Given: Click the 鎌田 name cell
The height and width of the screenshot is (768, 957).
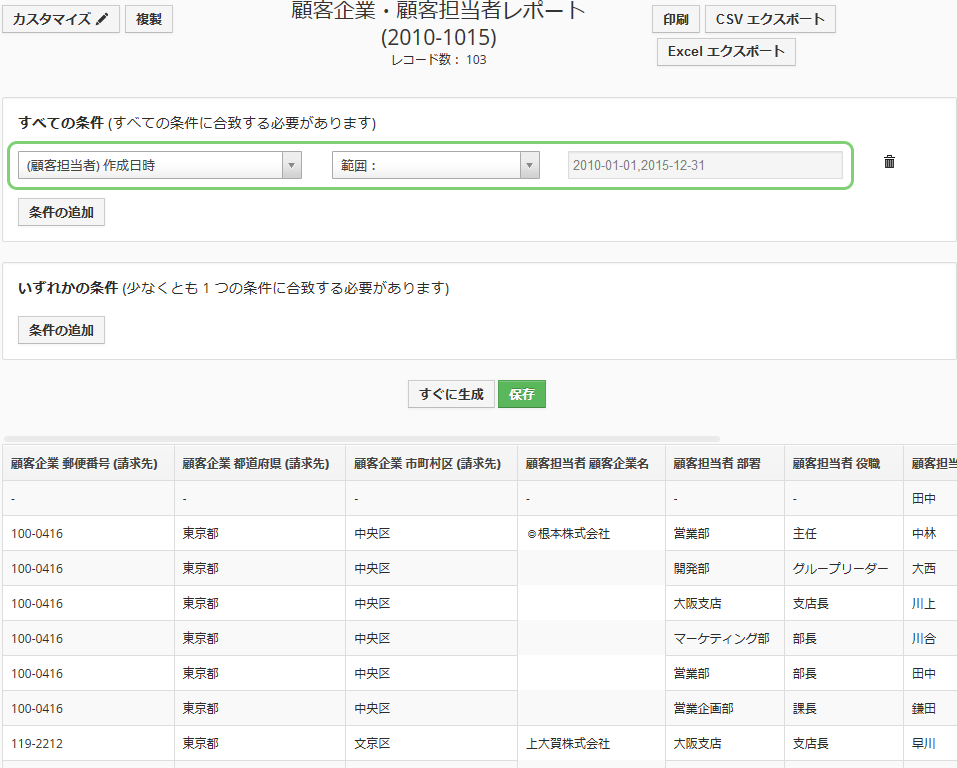Looking at the screenshot, I should [x=930, y=708].
